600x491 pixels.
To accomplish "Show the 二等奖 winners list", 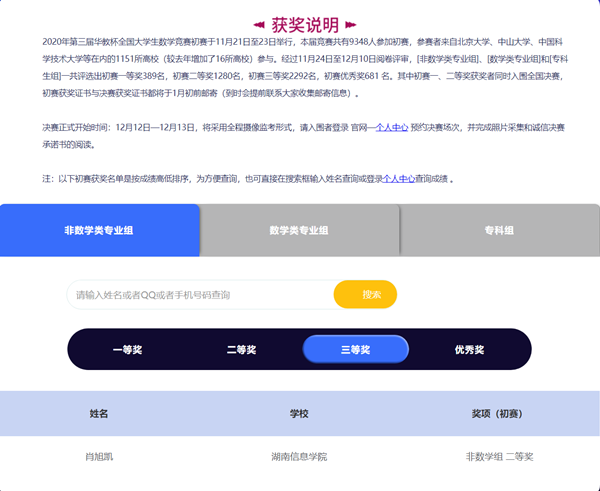I will [241, 349].
